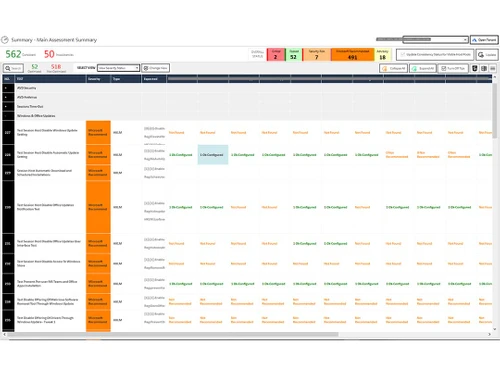Click the scroll-right arrow at grid bottom

(x=489, y=334)
